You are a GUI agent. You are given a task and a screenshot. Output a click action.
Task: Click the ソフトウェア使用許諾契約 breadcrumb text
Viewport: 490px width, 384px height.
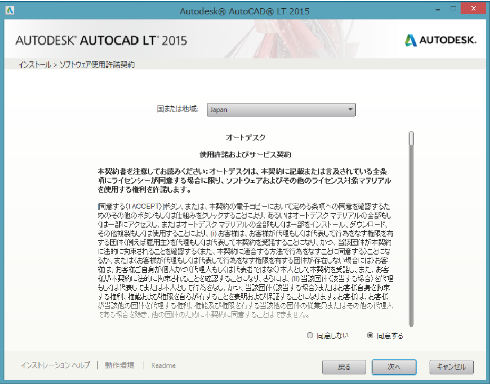click(x=97, y=64)
